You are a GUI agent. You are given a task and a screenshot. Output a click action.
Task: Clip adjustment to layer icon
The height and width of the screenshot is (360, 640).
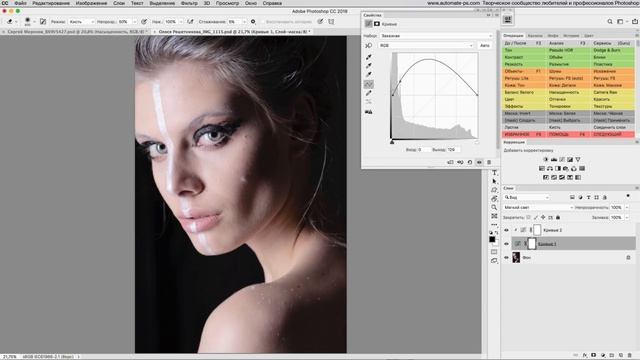click(x=450, y=162)
